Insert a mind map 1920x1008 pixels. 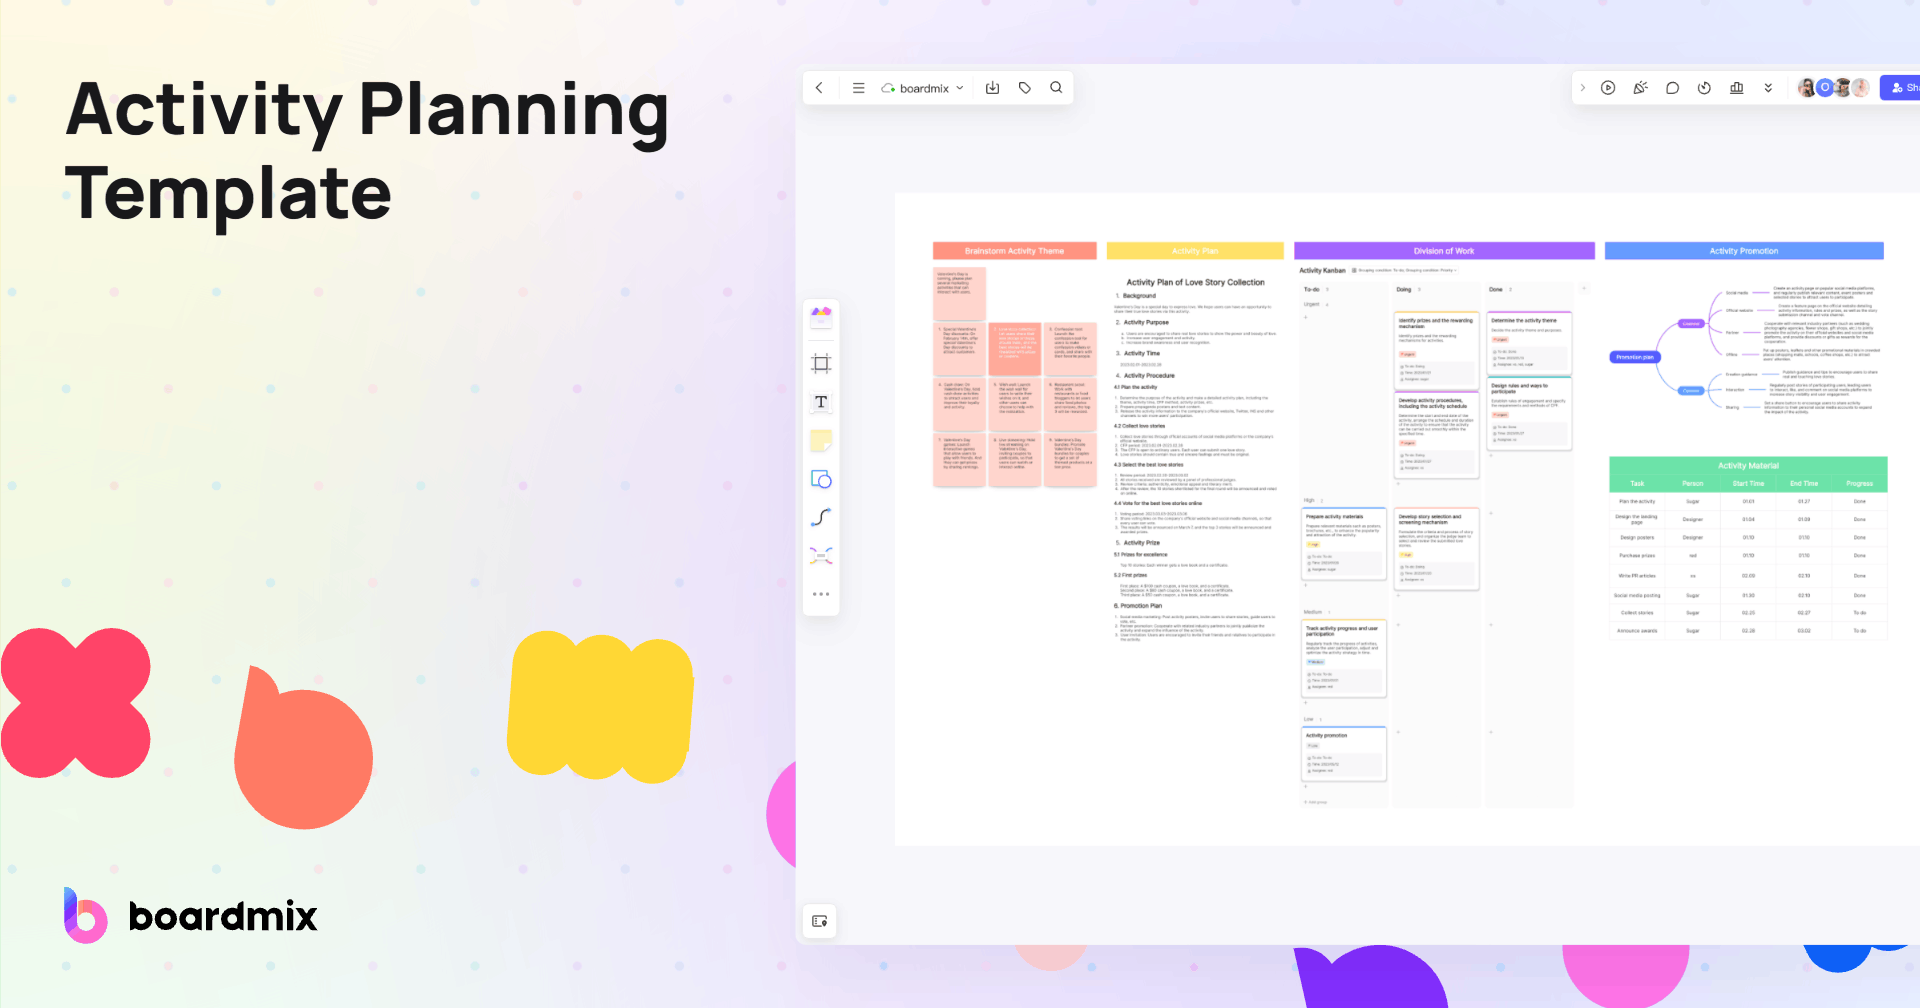(x=820, y=555)
